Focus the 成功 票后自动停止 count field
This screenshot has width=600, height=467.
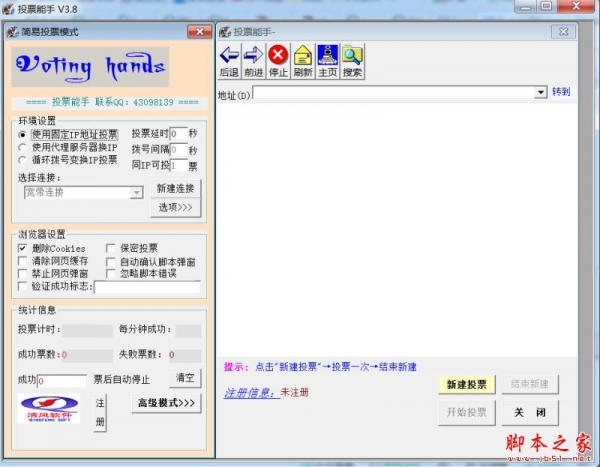pyautogui.click(x=62, y=380)
